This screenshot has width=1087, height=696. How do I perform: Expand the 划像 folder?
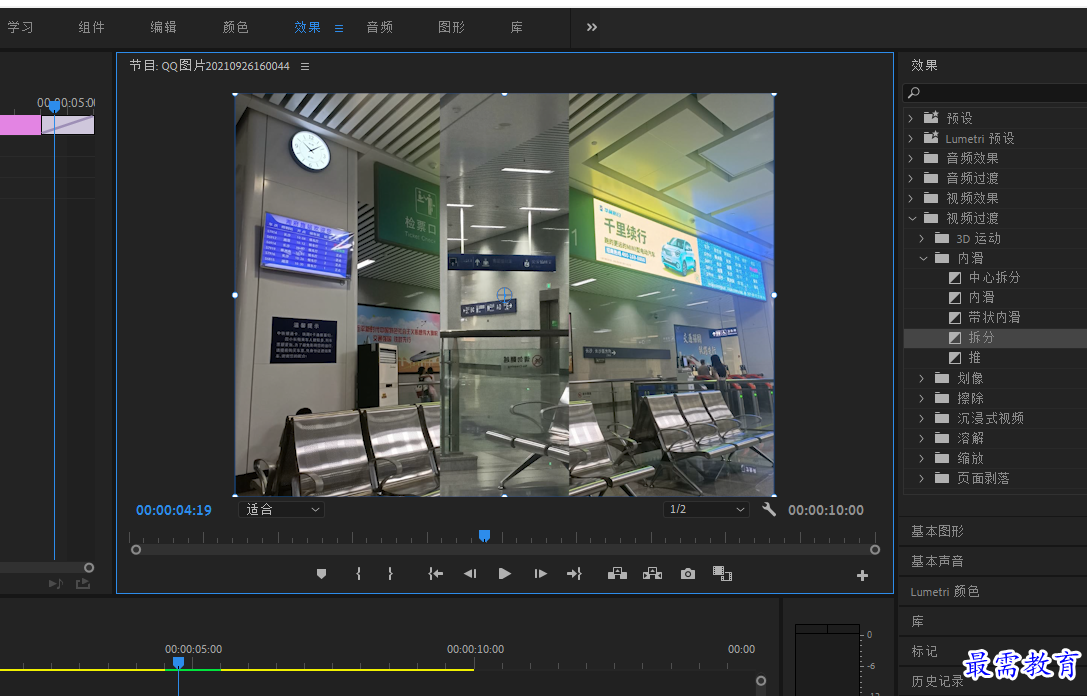[x=921, y=379]
